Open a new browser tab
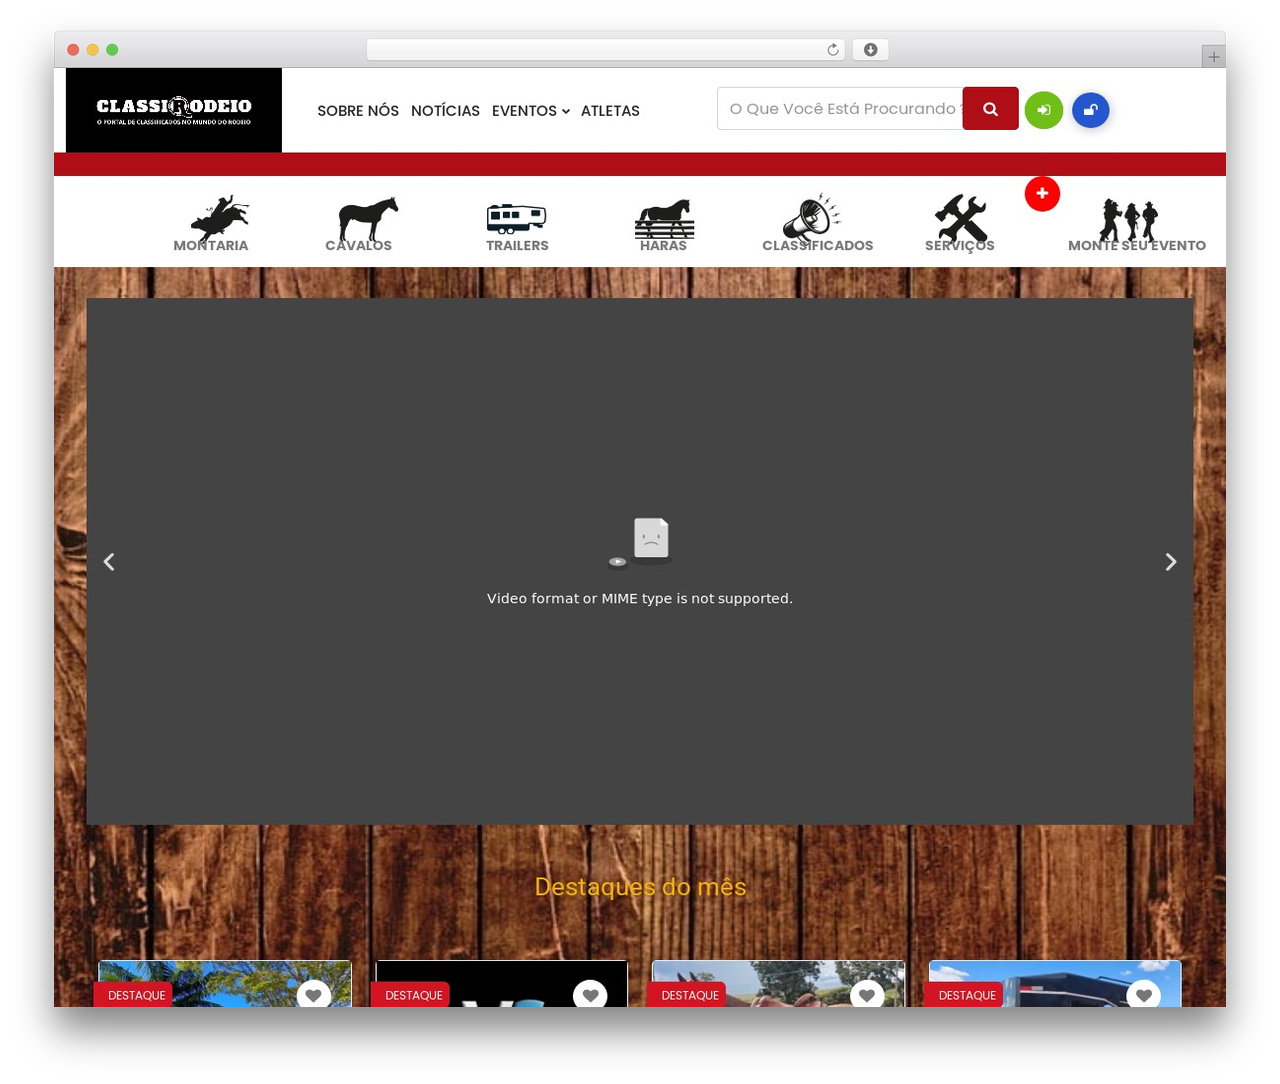 click(1214, 57)
